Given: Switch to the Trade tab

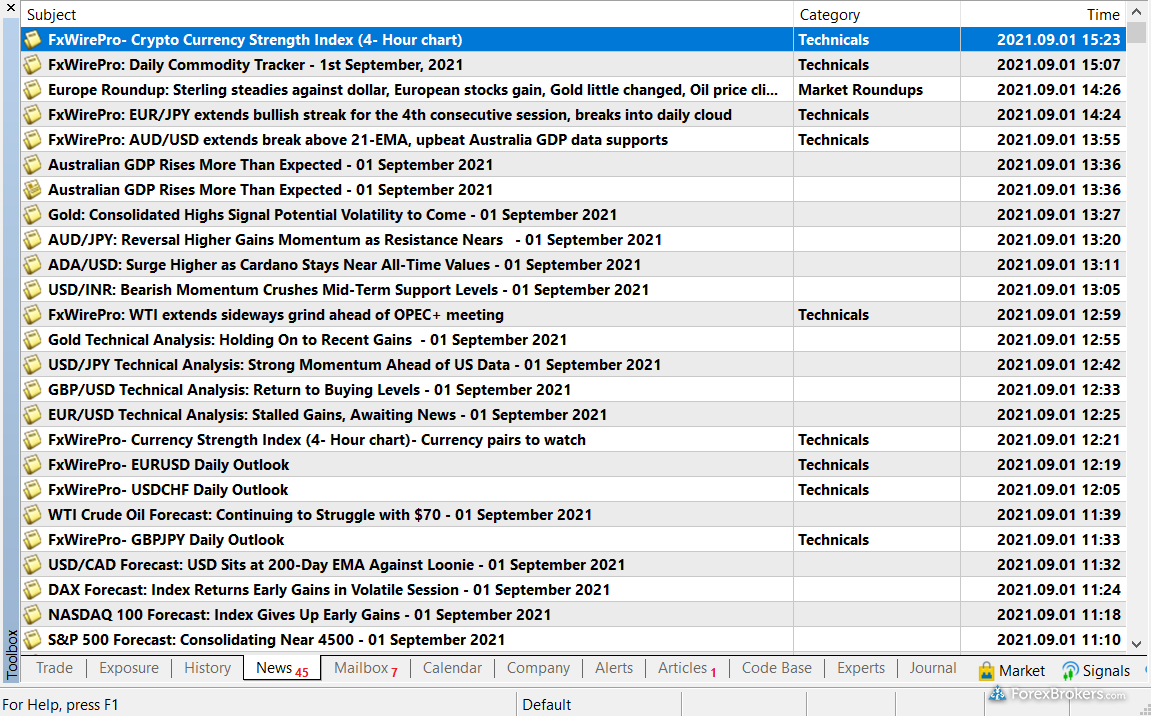Looking at the screenshot, I should point(54,668).
